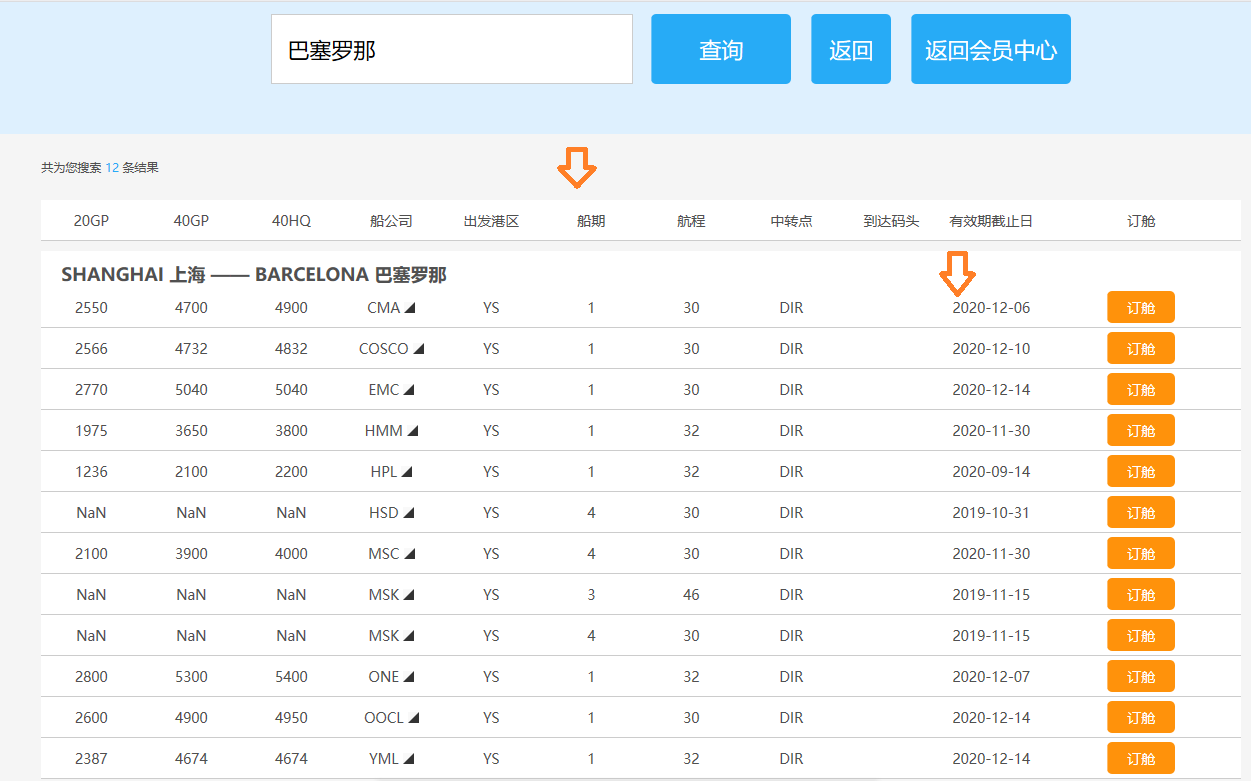Expand COSCO carrier details triangle
Viewport: 1251px width, 781px height.
pos(419,349)
